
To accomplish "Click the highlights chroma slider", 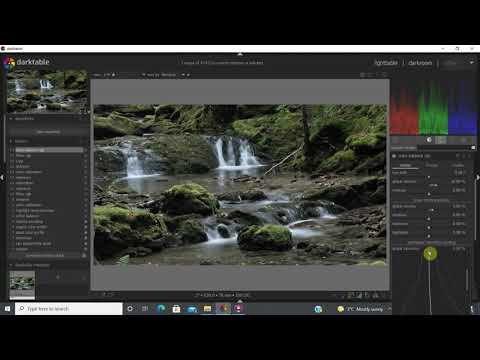I will 429,233.
